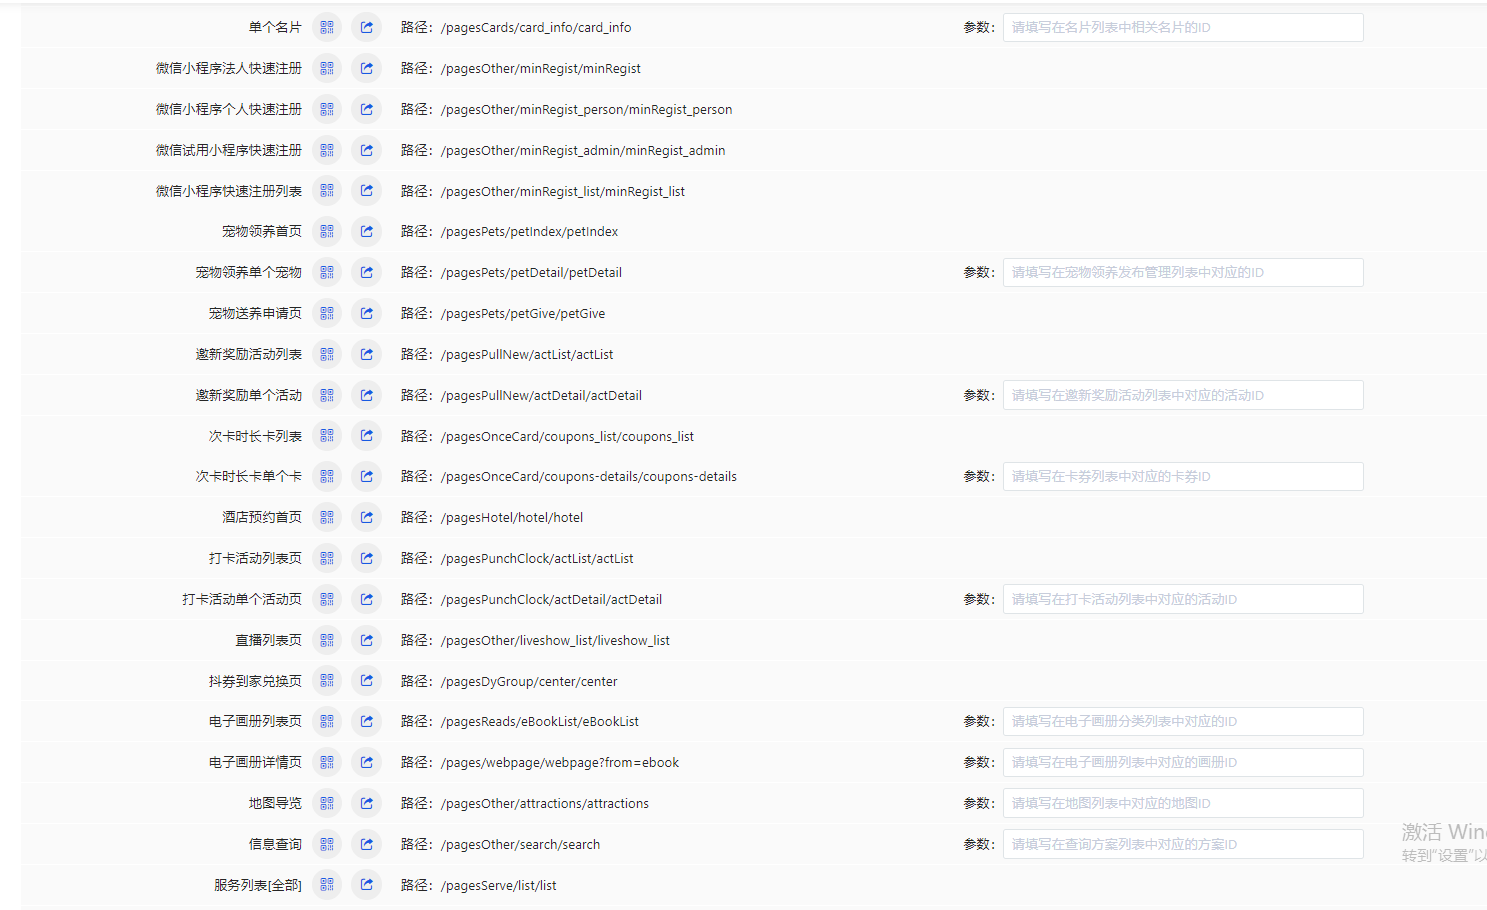
Task: Click 宠物领养单个宠物 parameter input field
Action: pyautogui.click(x=1182, y=273)
